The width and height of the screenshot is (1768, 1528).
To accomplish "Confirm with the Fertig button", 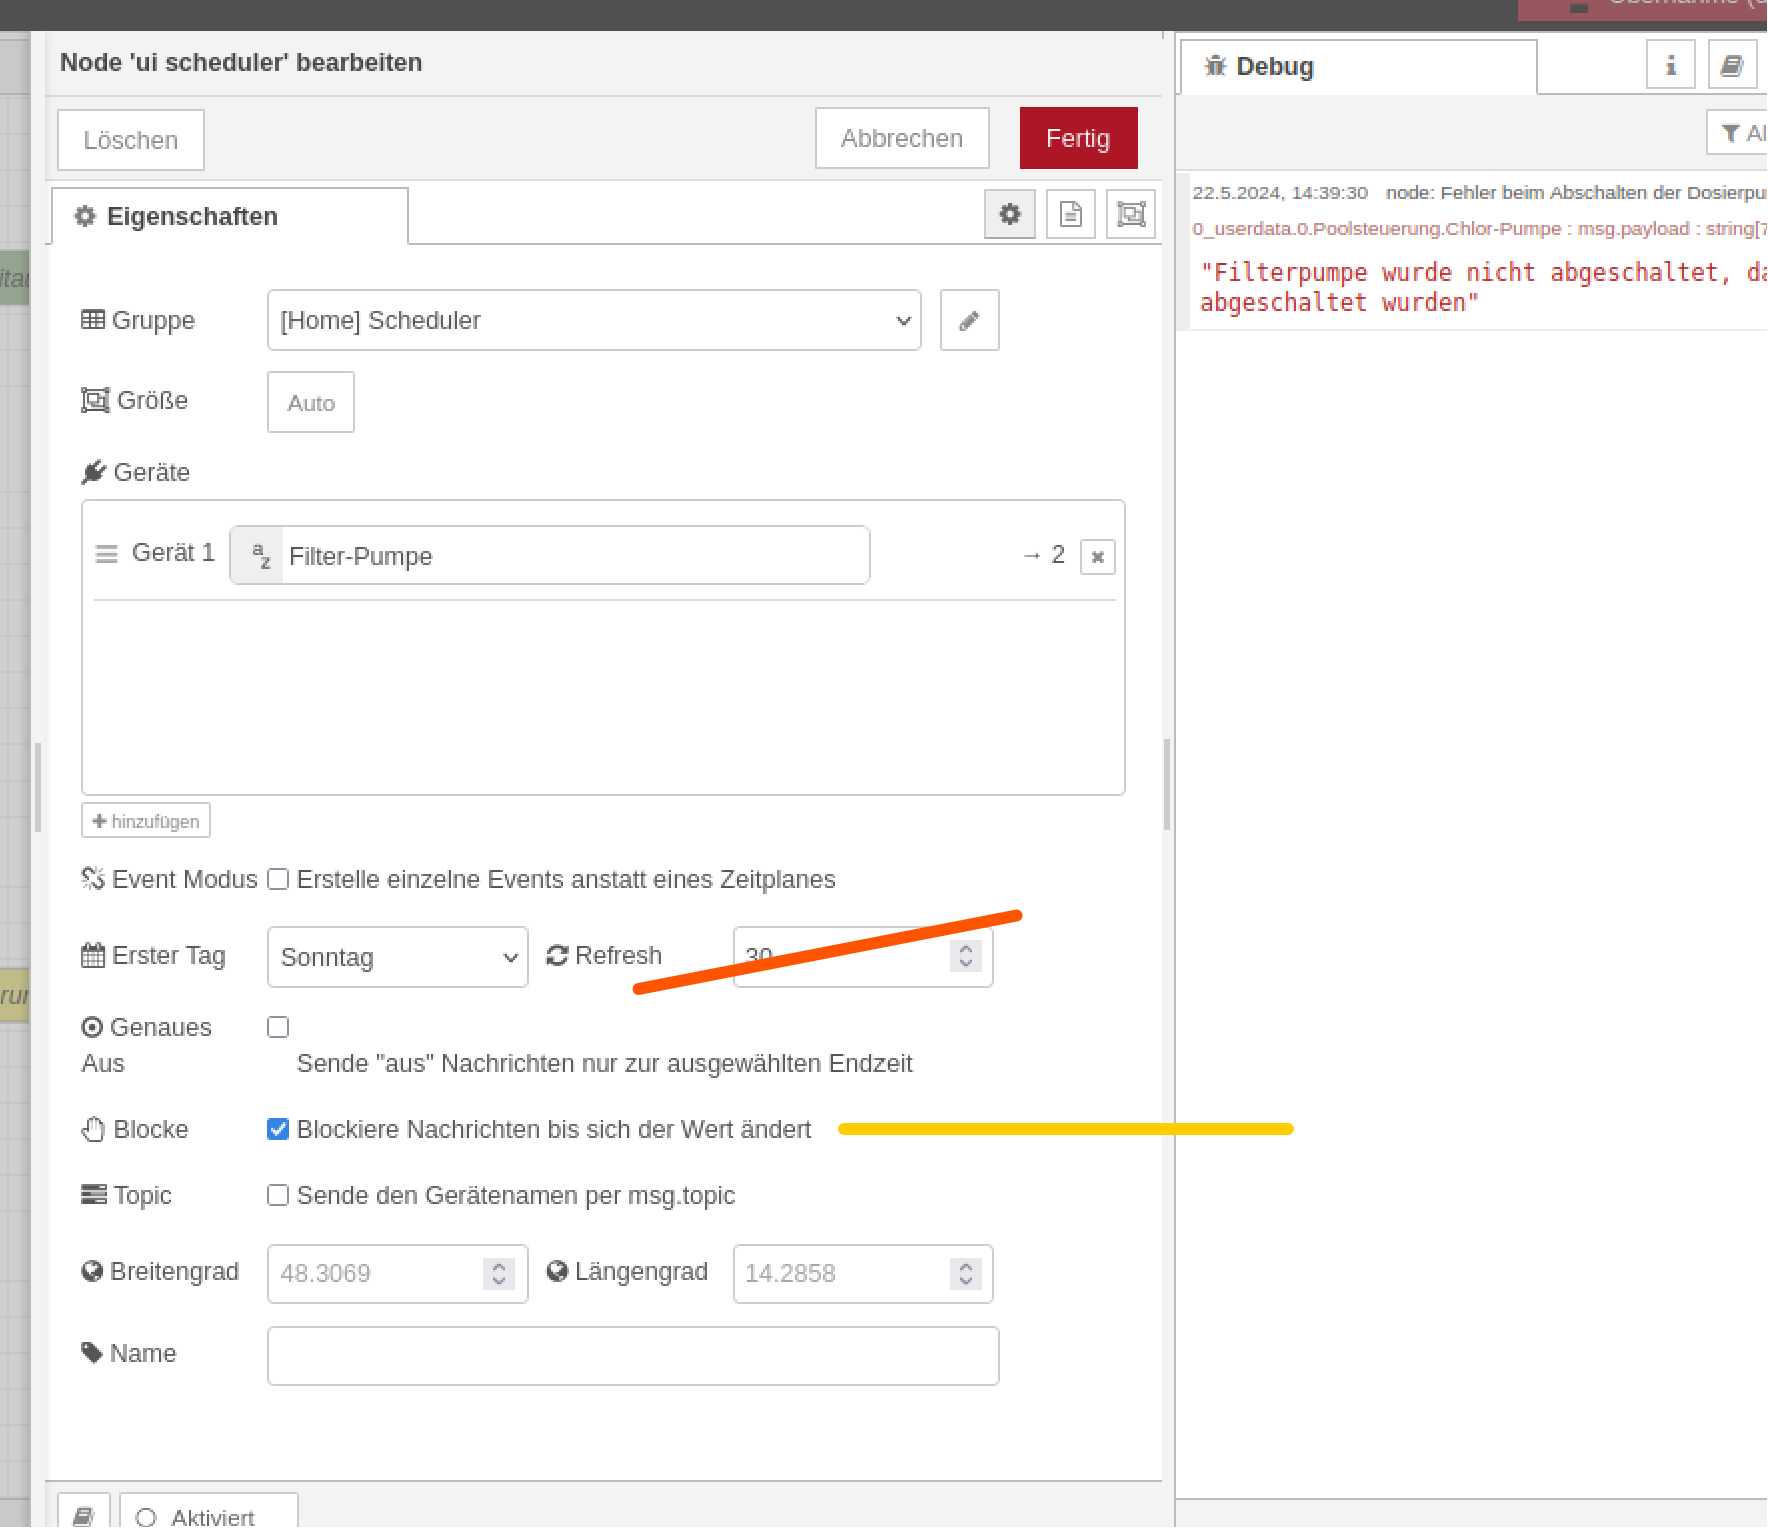I will [x=1078, y=138].
